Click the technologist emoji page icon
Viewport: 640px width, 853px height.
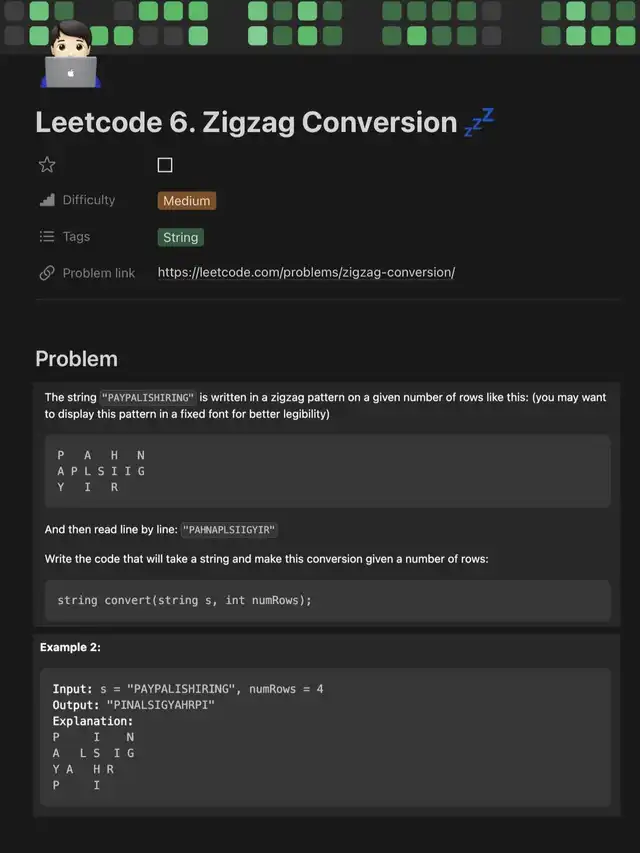[x=70, y=55]
